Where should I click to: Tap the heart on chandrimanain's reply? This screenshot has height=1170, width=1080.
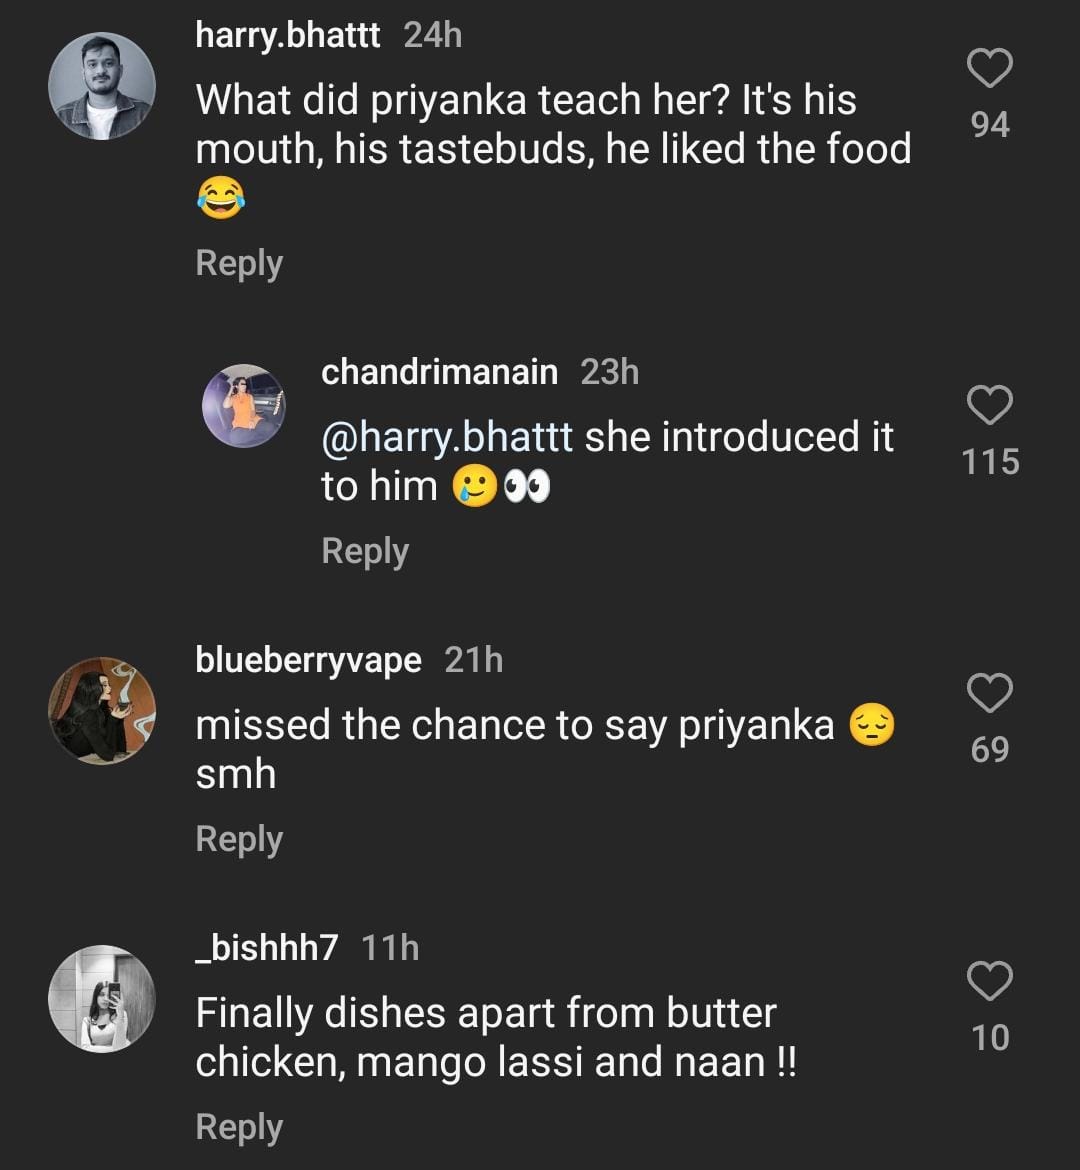pos(990,406)
